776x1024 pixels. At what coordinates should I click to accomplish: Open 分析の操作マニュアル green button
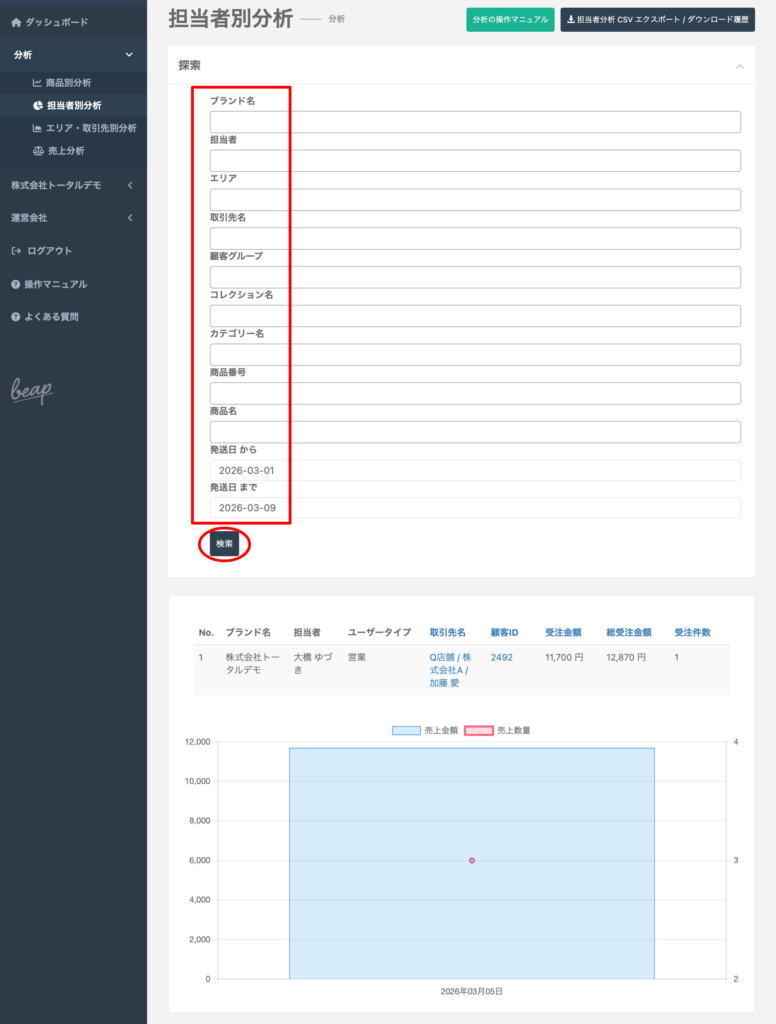[x=510, y=20]
